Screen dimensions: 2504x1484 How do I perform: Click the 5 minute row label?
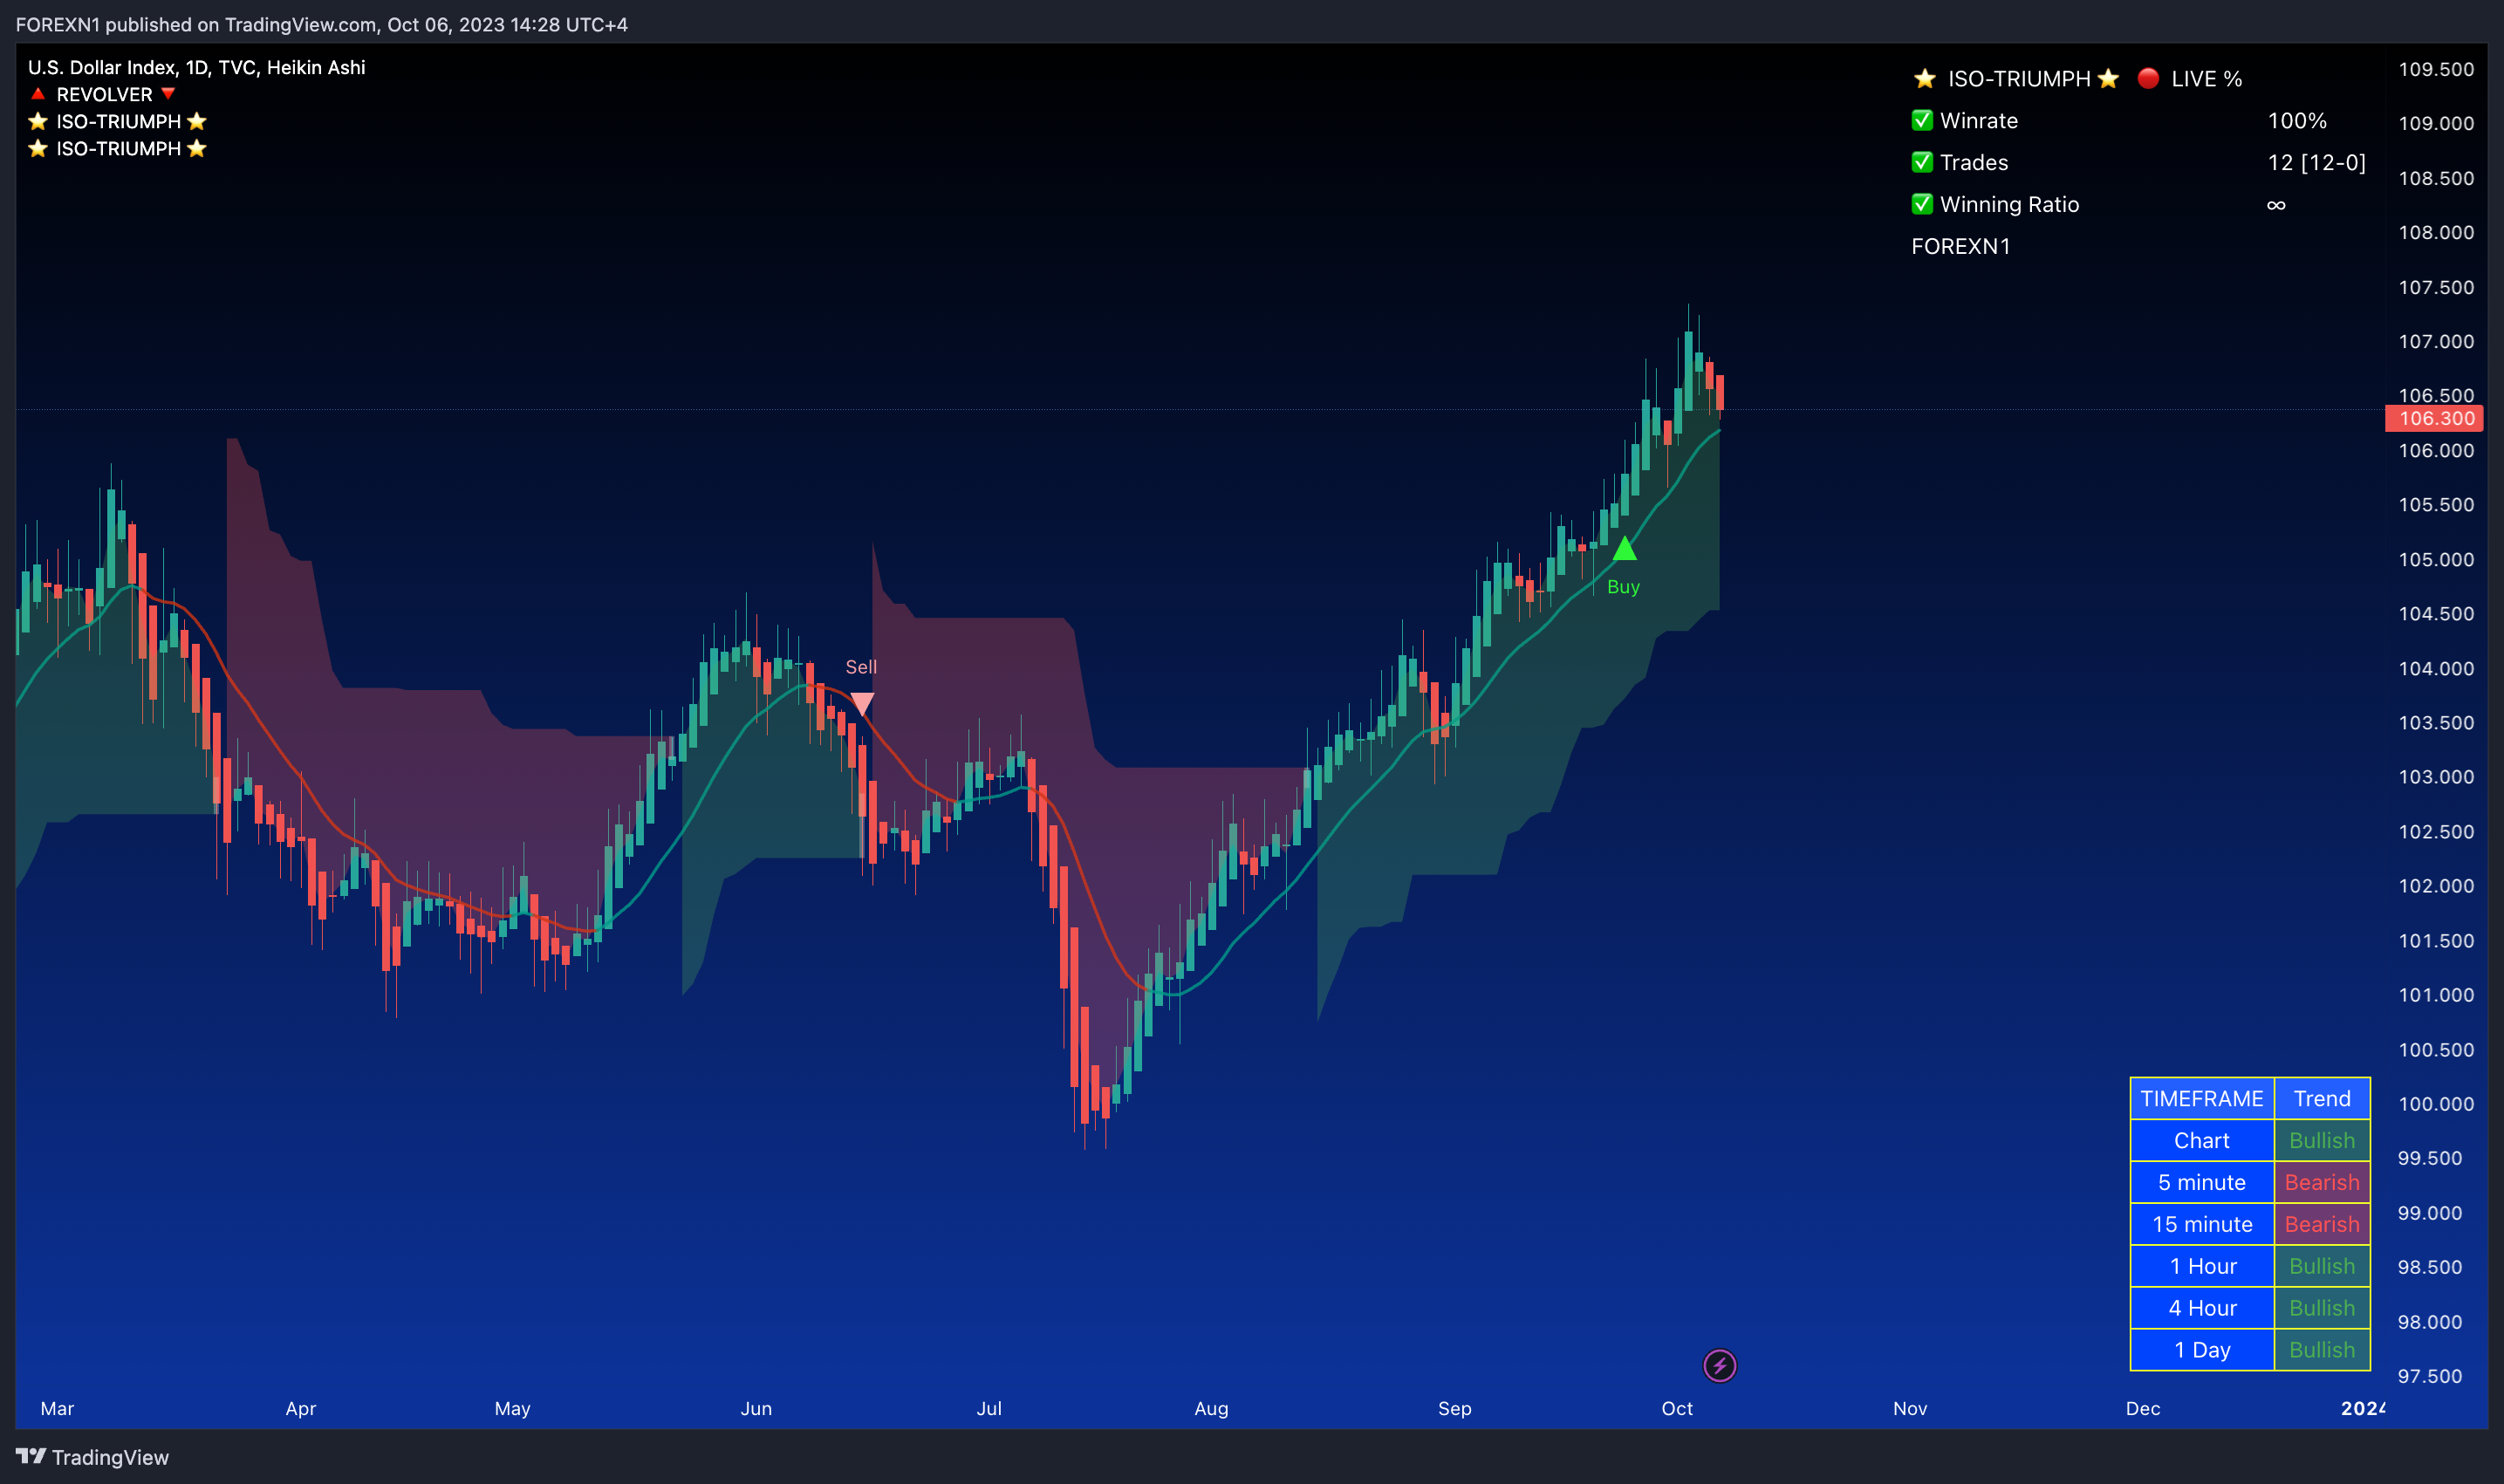[2202, 1182]
